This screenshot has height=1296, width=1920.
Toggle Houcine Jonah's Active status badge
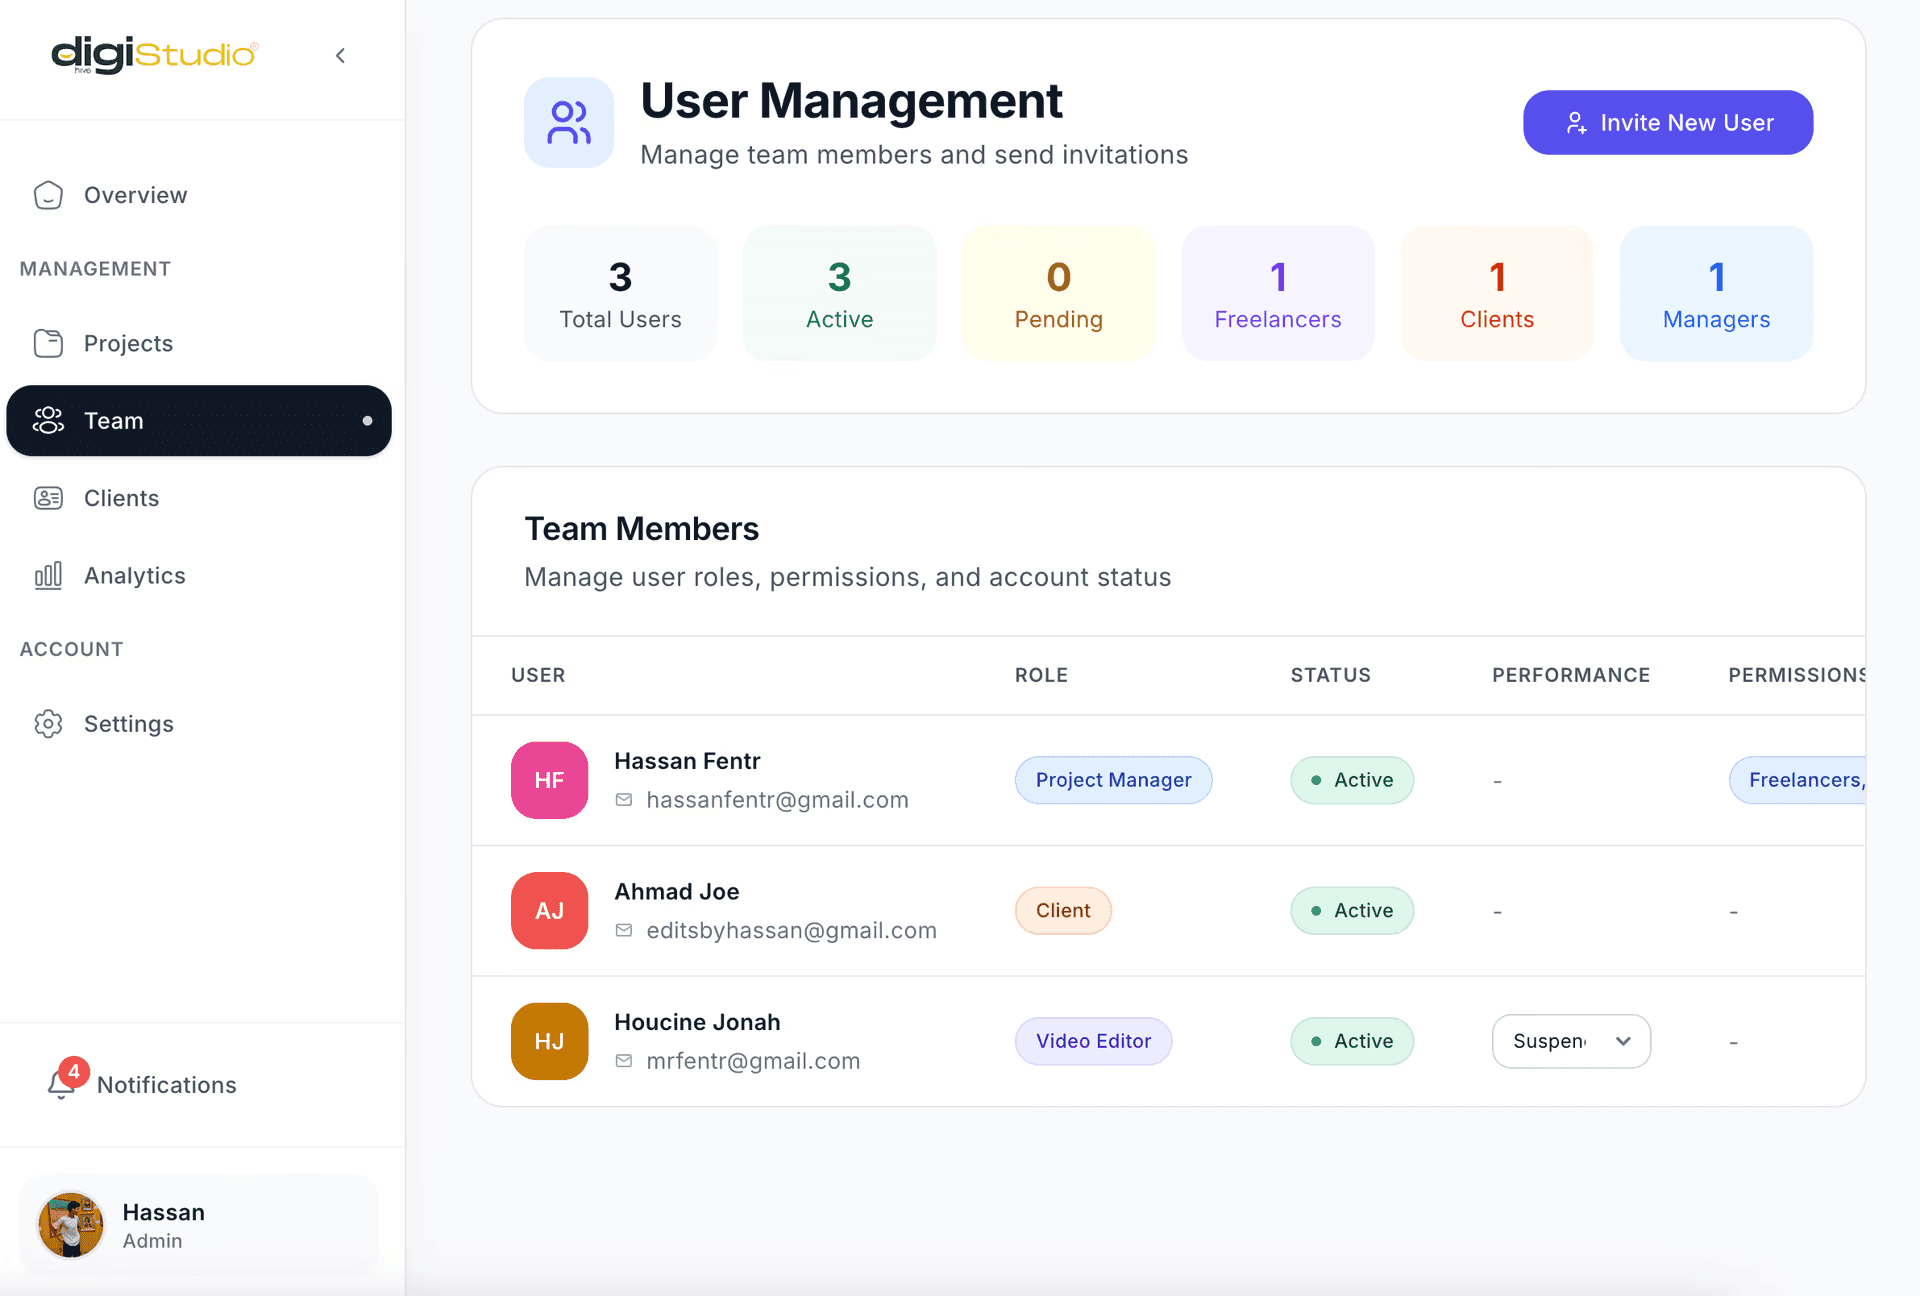1351,1040
